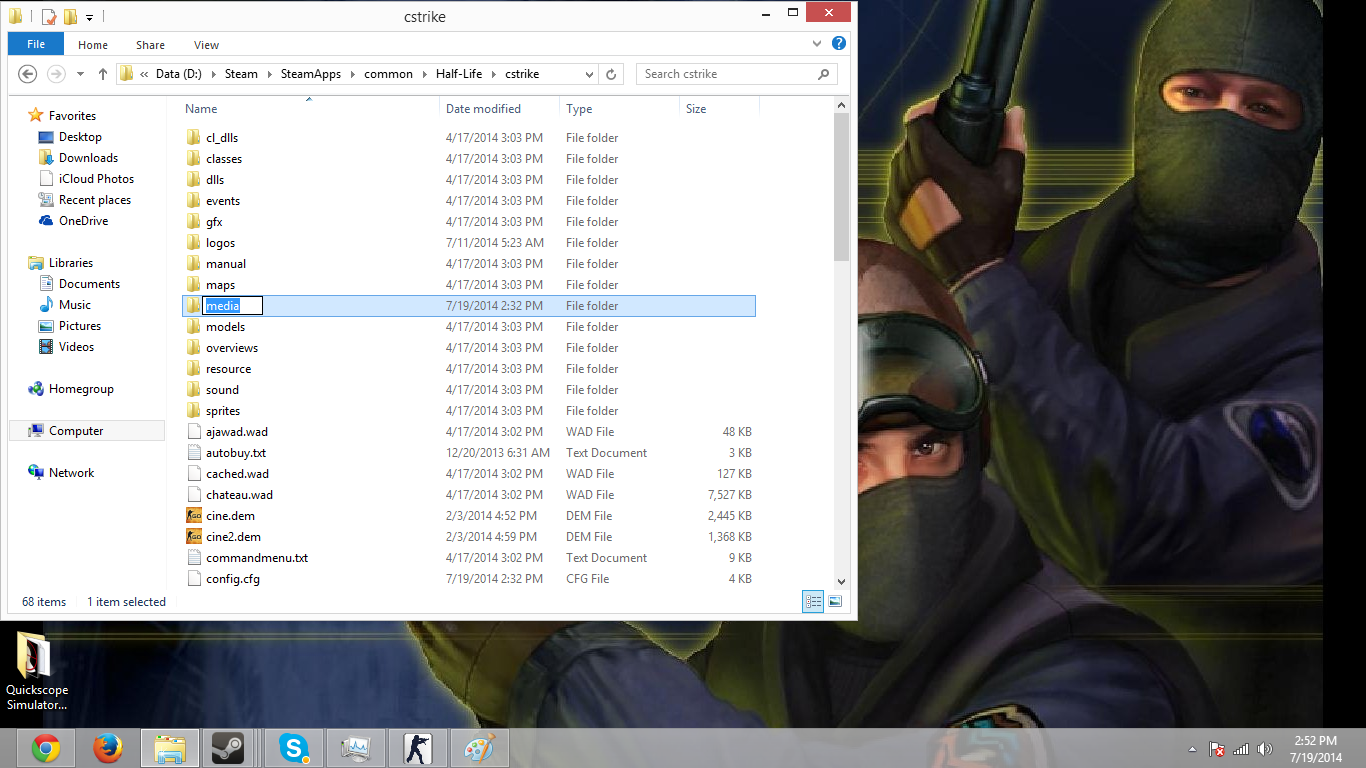Viewport: 1366px width, 768px height.
Task: Open Skype from the taskbar
Action: [293, 748]
